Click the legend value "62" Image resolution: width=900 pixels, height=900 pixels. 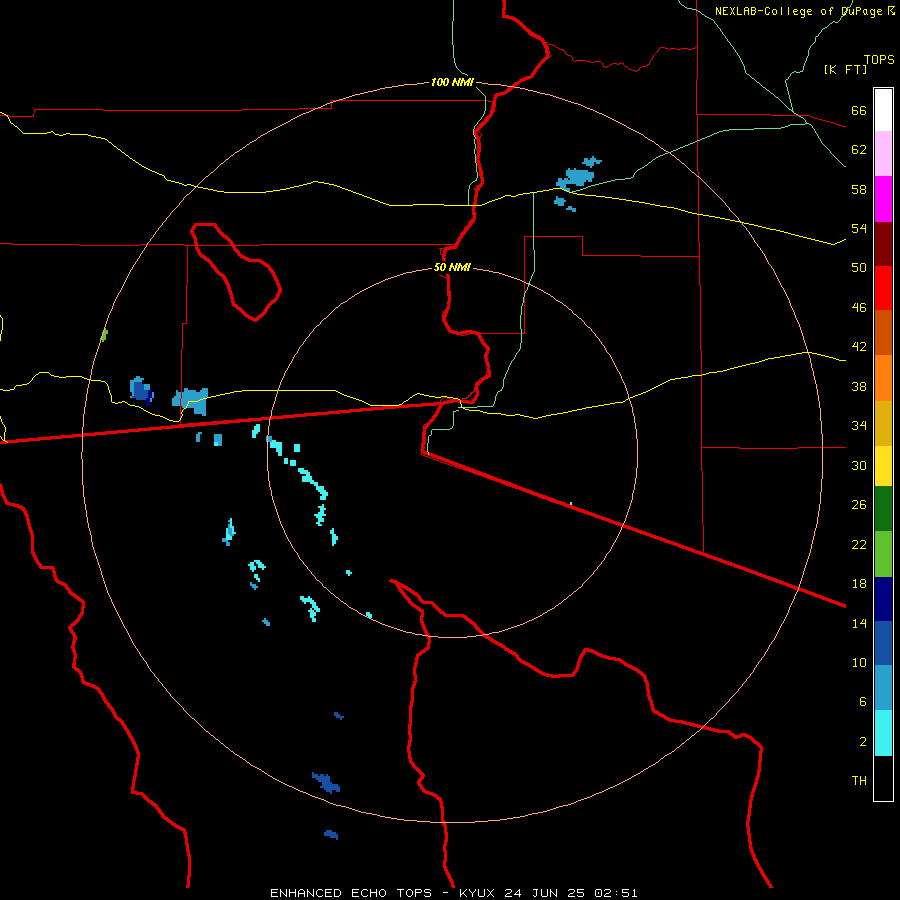pyautogui.click(x=859, y=150)
